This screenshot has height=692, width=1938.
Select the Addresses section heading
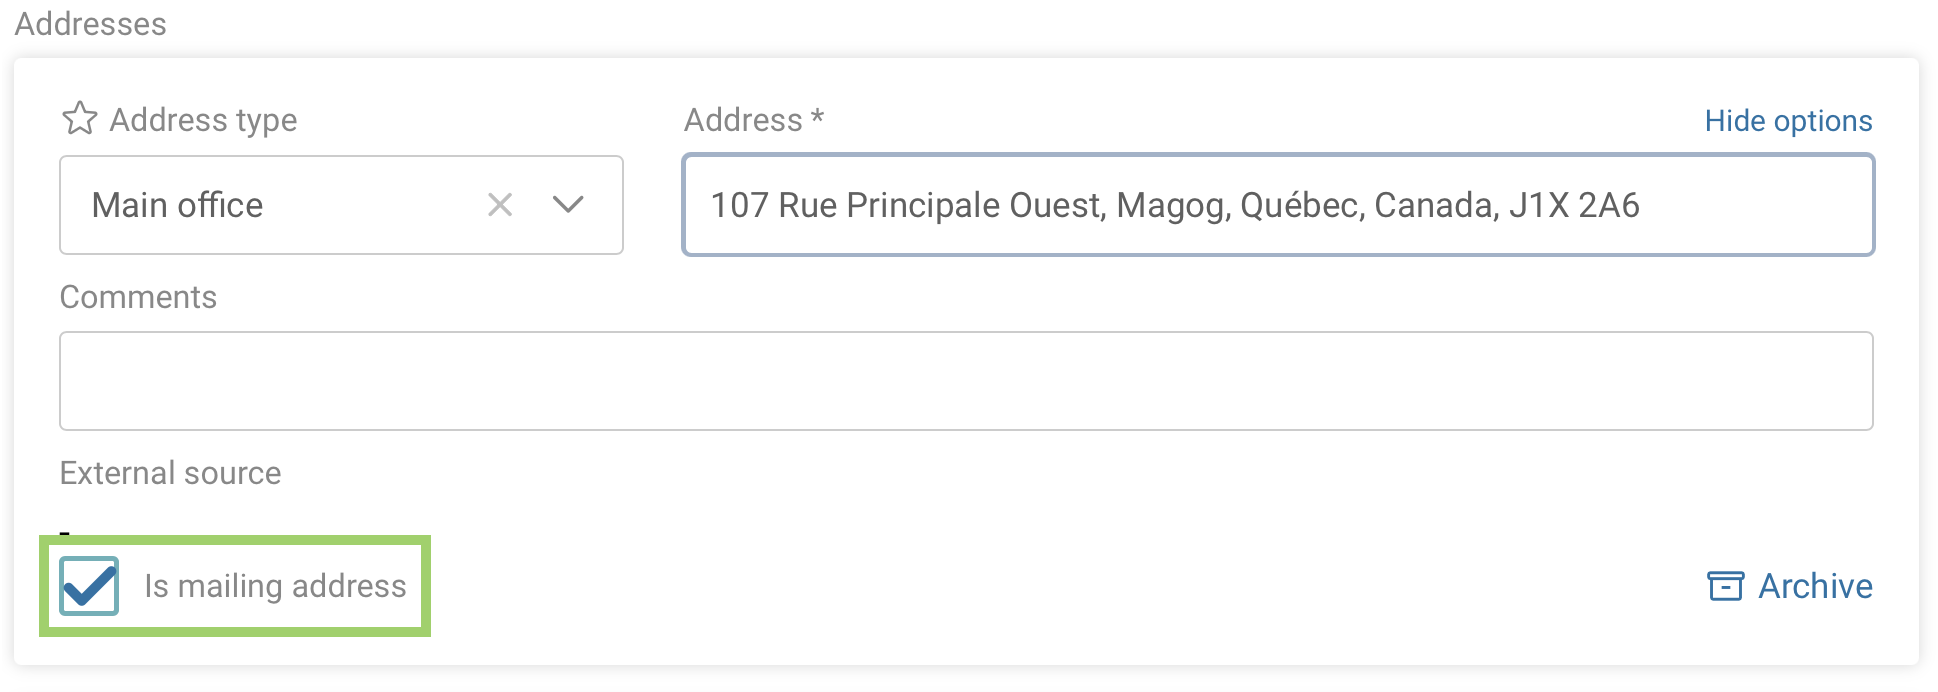90,23
